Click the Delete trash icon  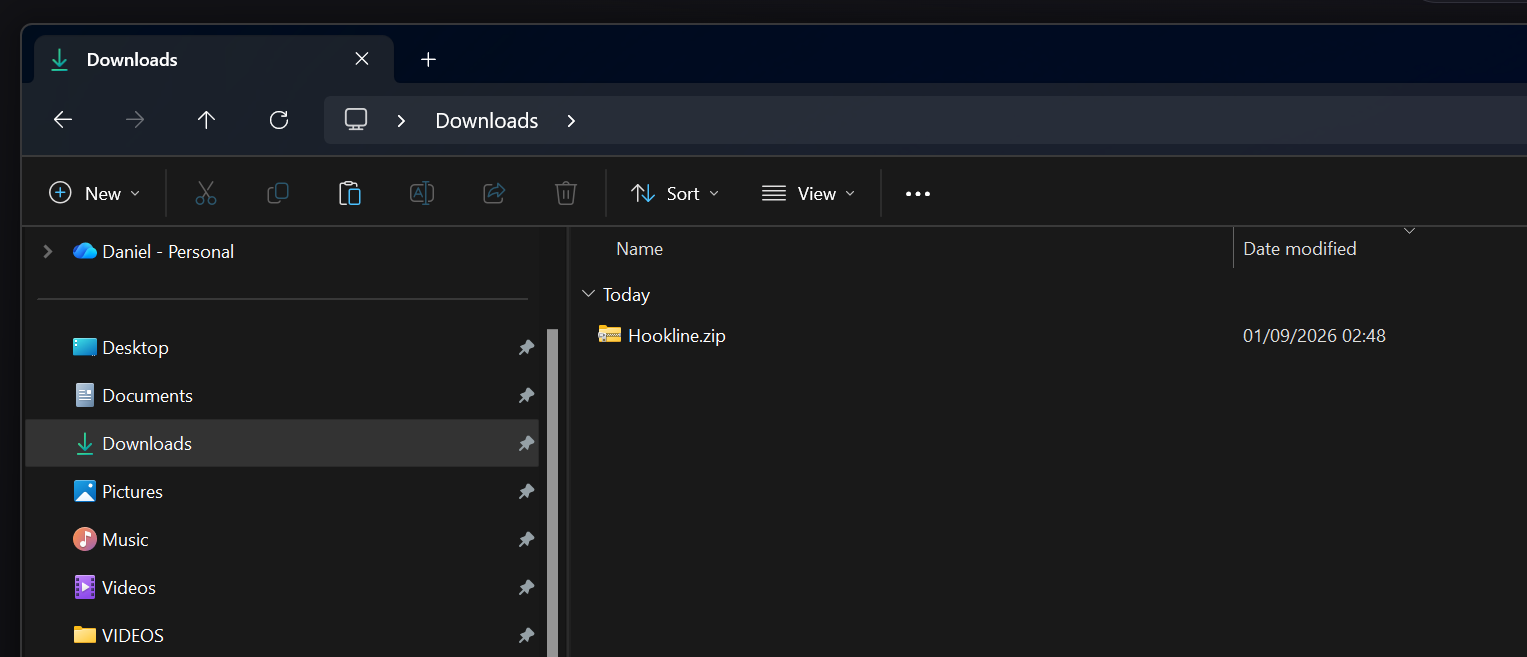[x=566, y=193]
